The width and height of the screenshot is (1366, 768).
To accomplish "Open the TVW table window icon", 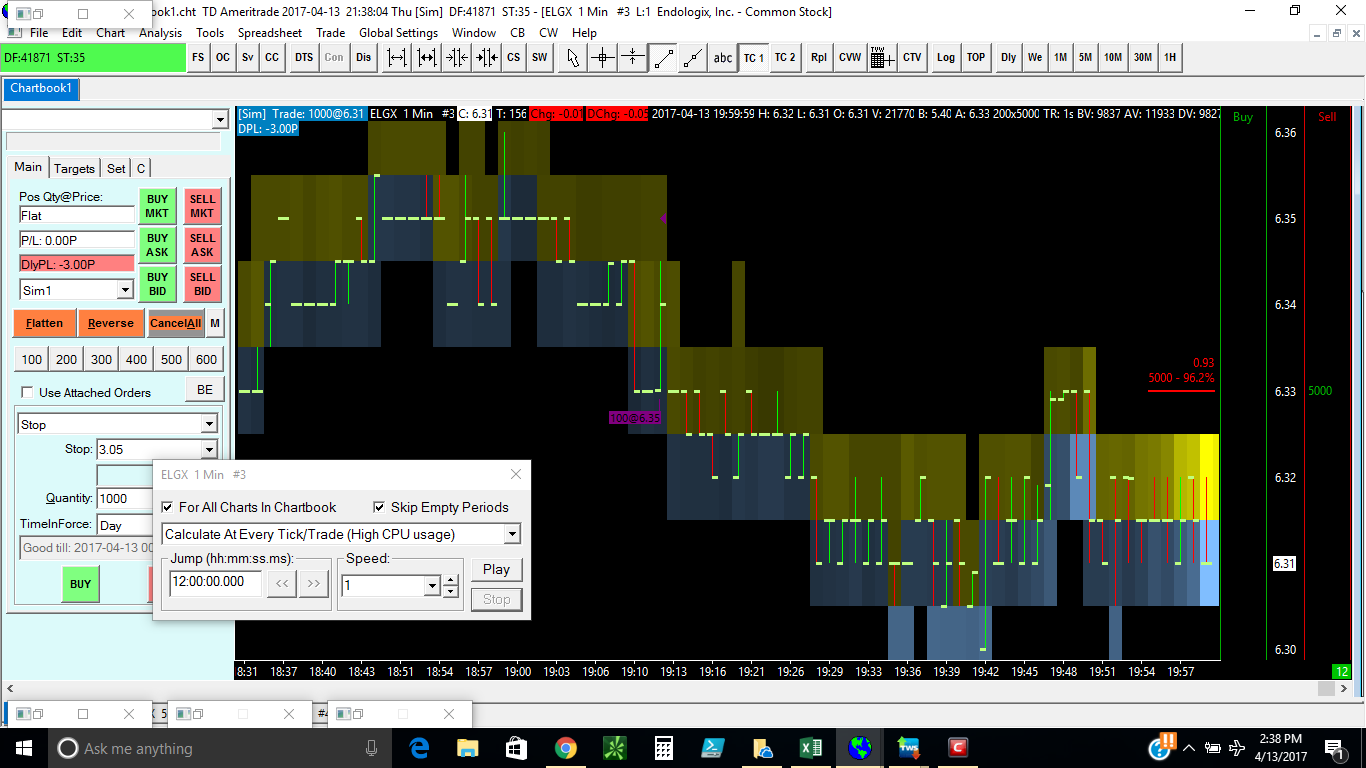I will coord(882,58).
